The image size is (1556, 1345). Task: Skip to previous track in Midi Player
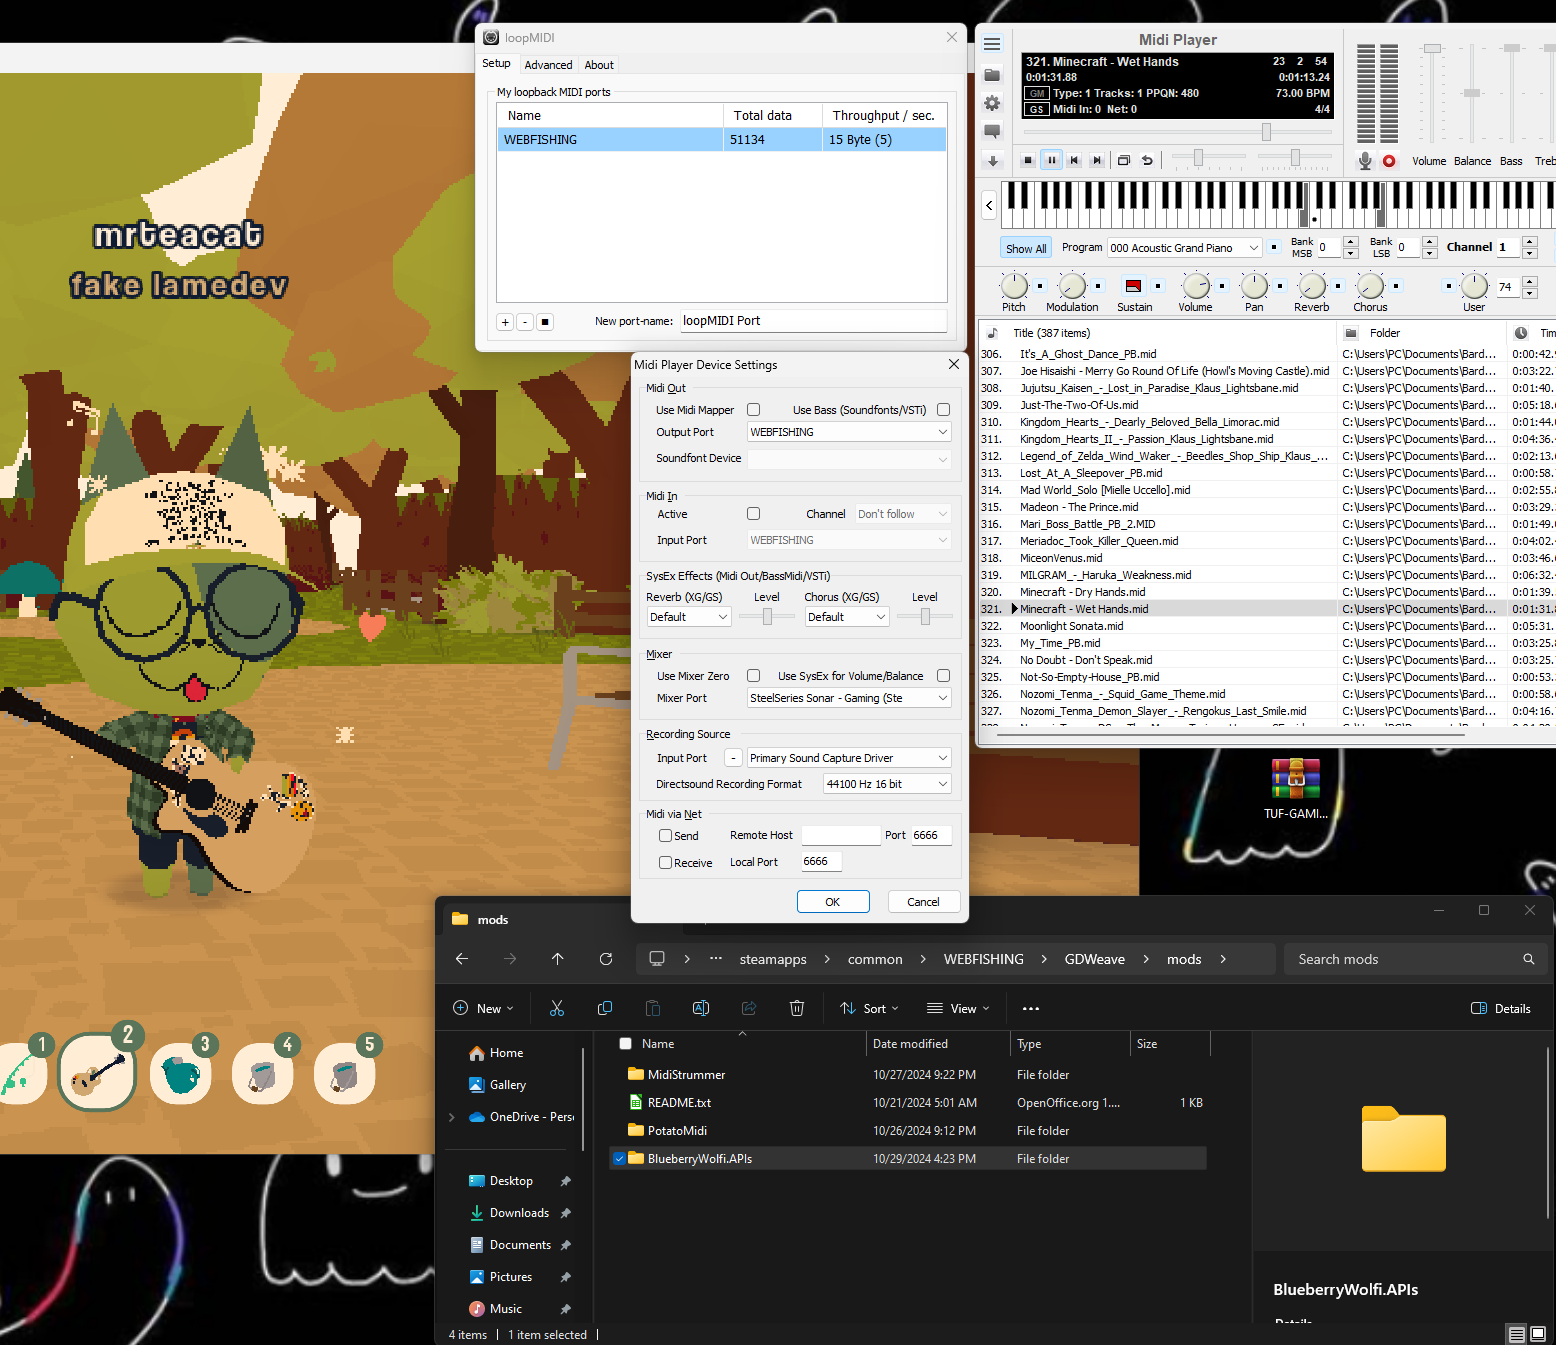[x=1074, y=160]
